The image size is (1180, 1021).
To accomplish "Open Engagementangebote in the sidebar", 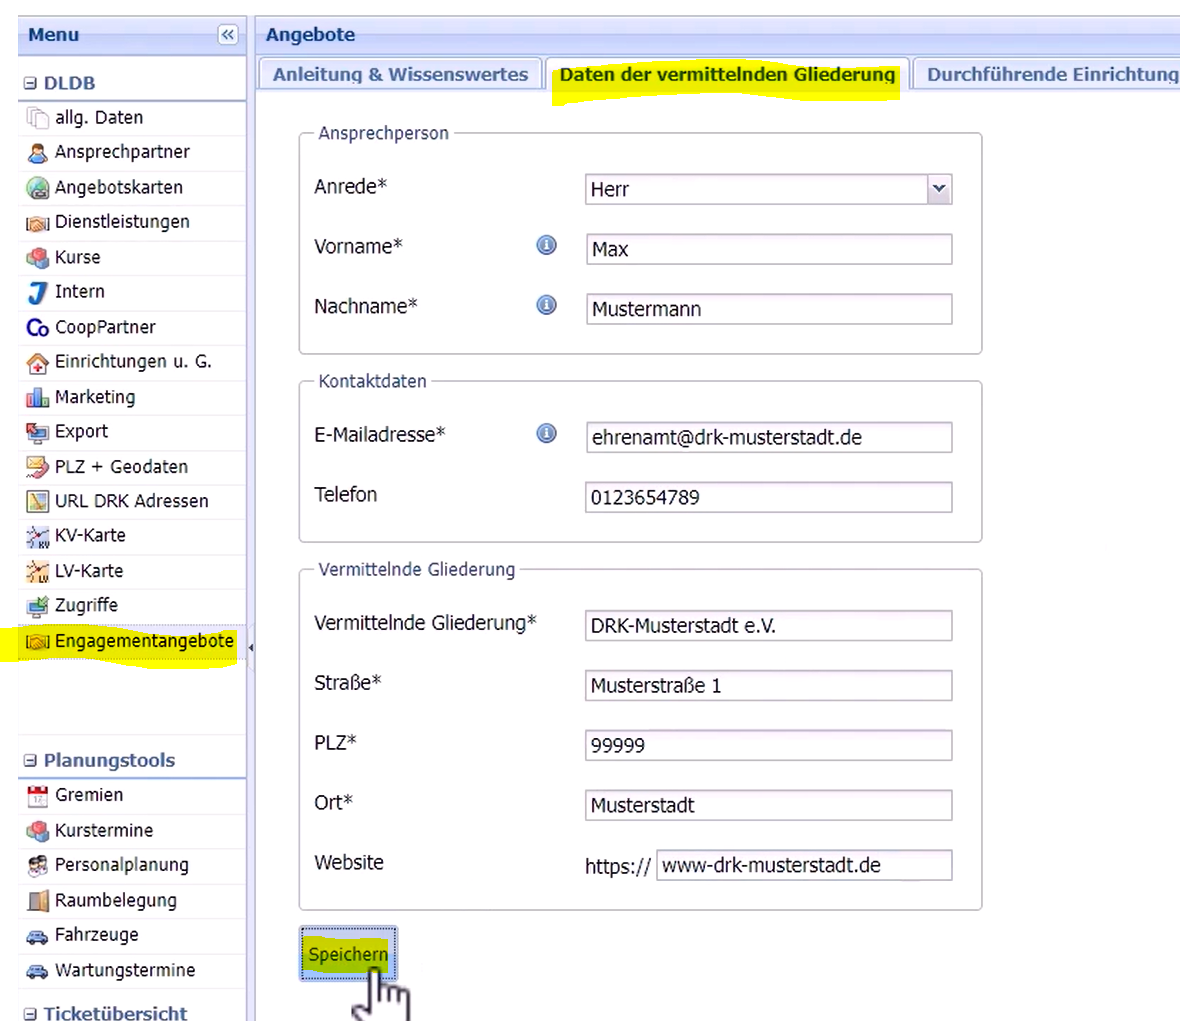I will tap(144, 642).
